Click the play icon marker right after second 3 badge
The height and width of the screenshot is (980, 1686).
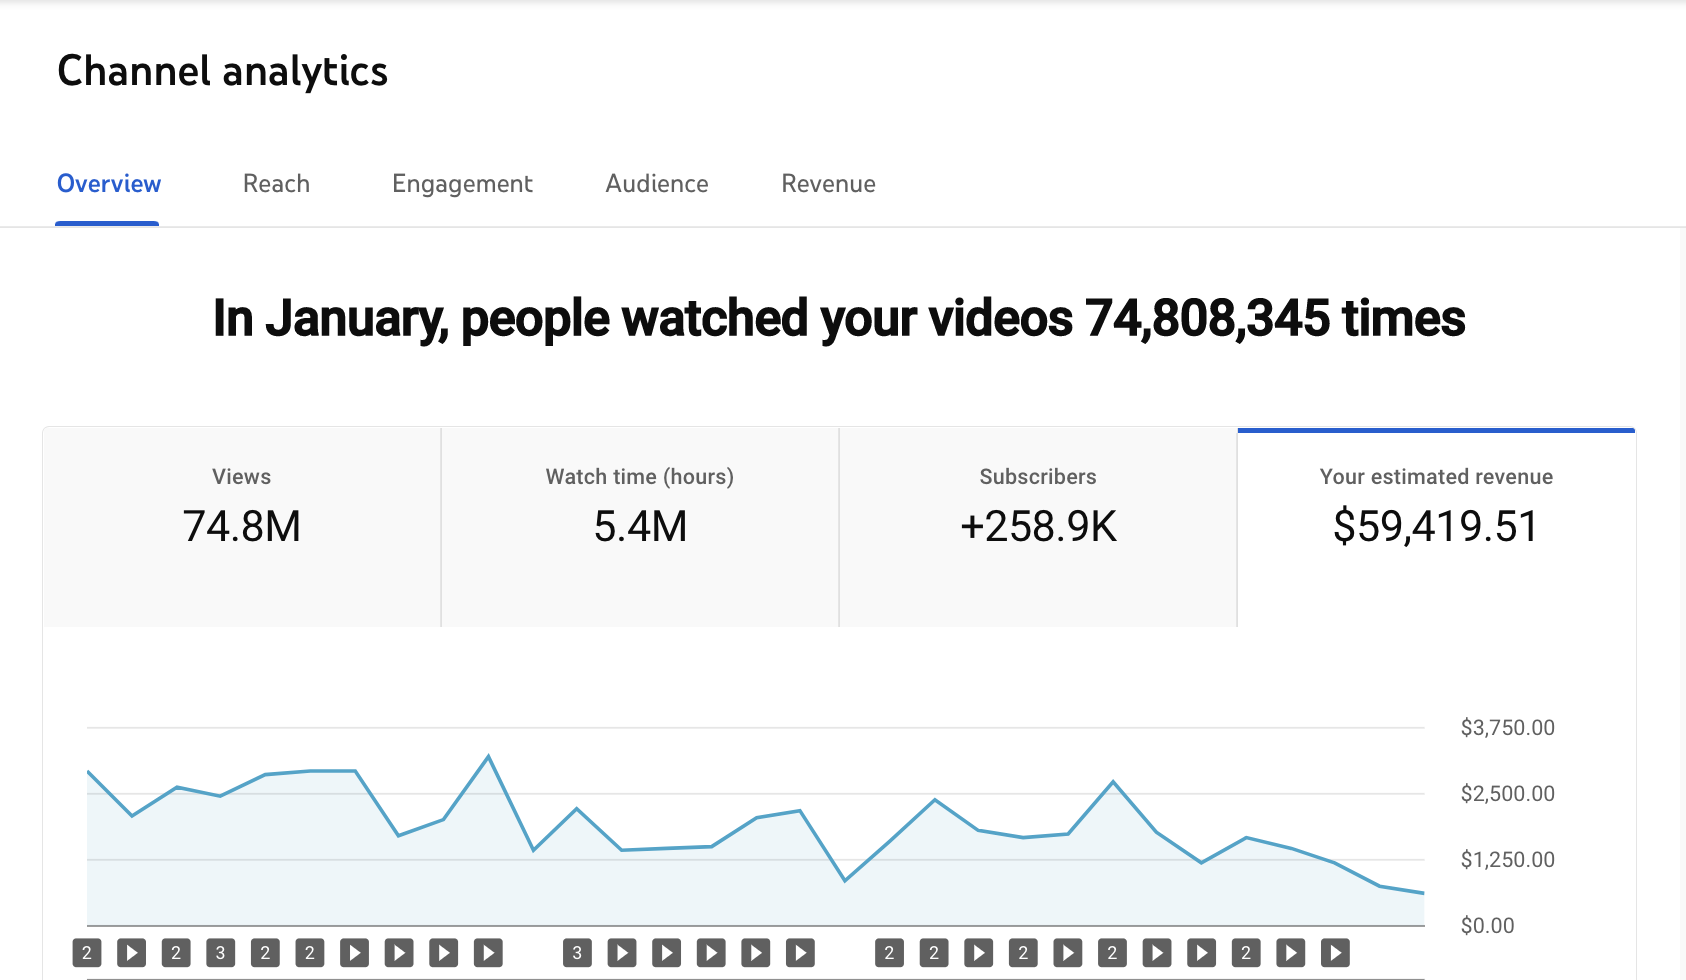(622, 953)
